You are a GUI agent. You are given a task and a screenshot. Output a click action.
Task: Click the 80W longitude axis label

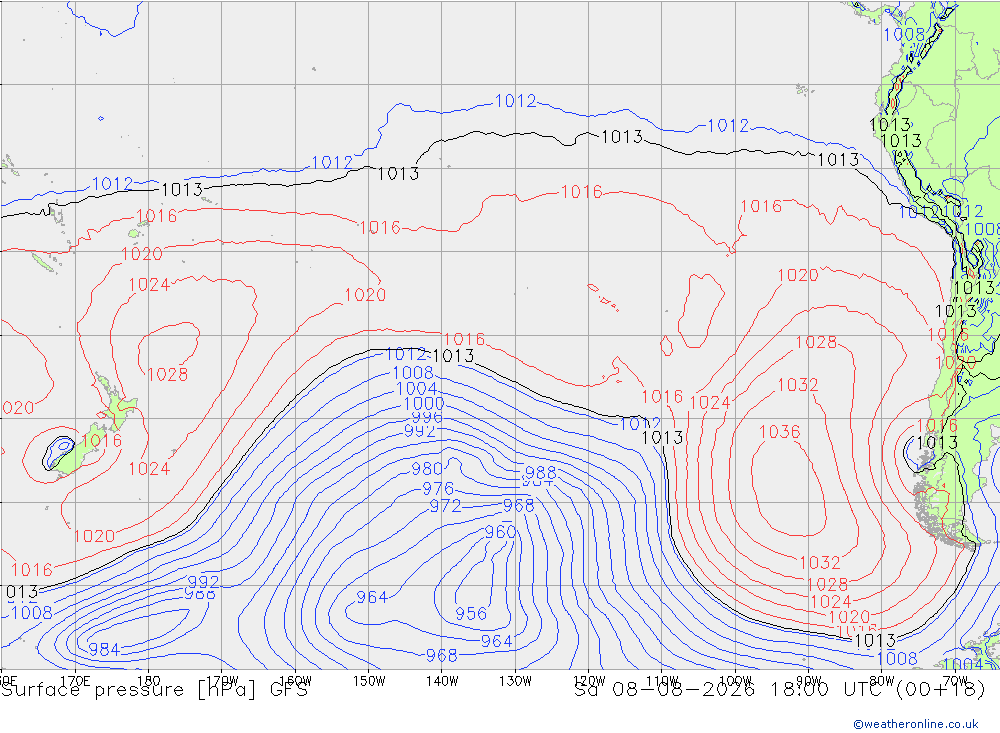point(882,681)
